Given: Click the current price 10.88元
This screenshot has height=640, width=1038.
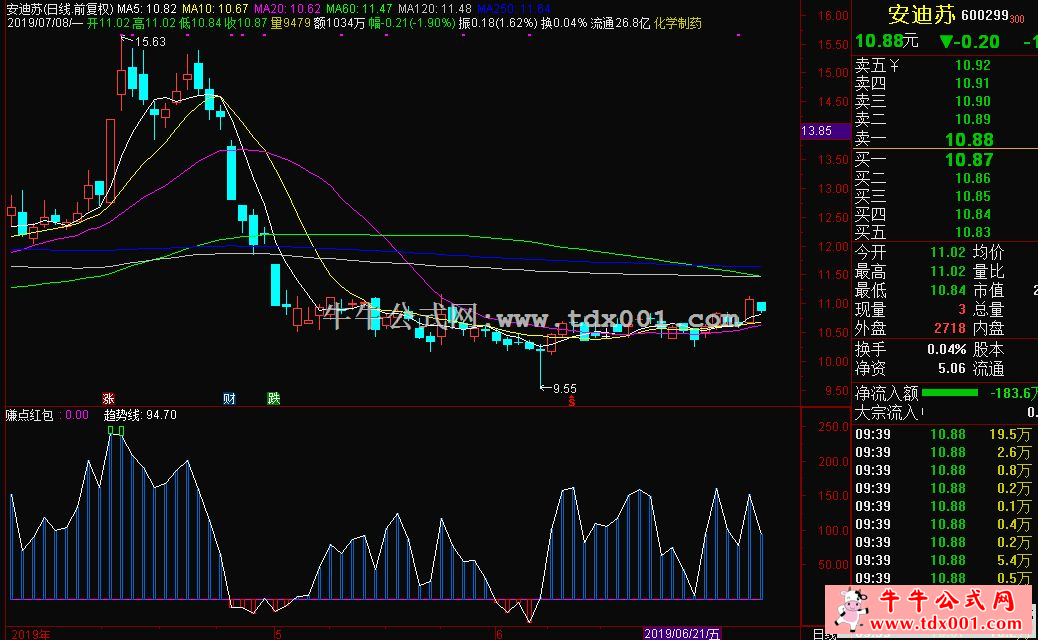Looking at the screenshot, I should coord(886,41).
